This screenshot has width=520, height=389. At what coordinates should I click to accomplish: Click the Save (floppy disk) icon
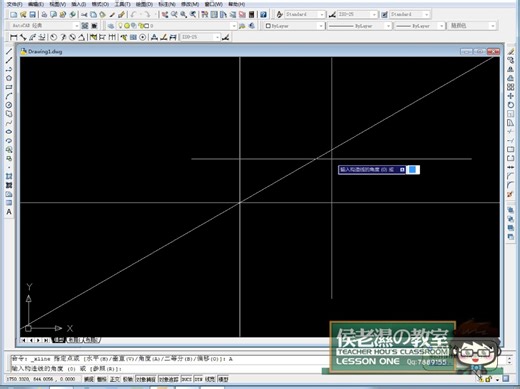click(x=32, y=15)
